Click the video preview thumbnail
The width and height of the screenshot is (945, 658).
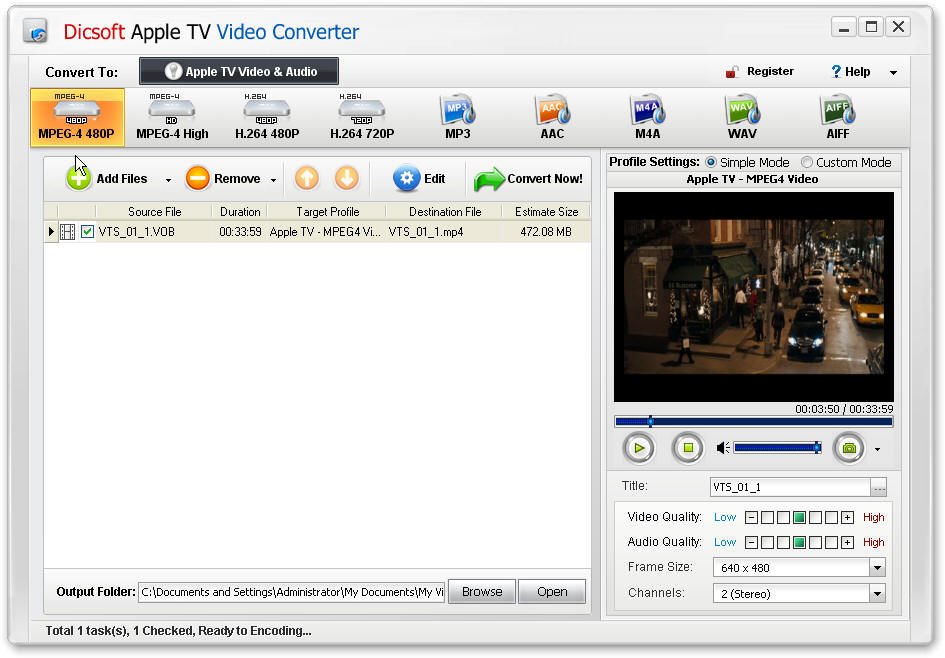[753, 297]
